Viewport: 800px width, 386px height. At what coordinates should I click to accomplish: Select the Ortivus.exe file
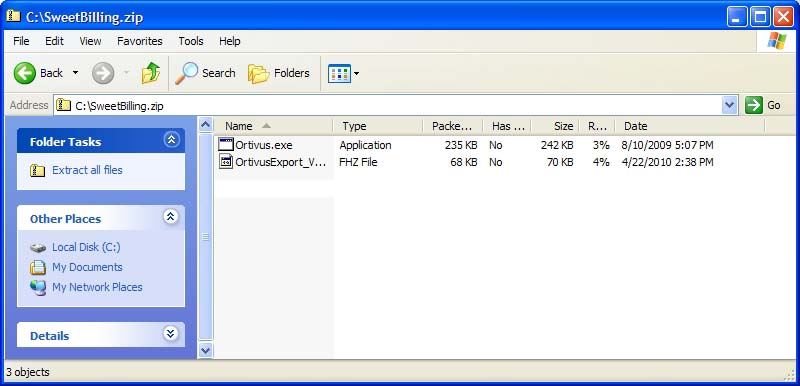tap(264, 145)
